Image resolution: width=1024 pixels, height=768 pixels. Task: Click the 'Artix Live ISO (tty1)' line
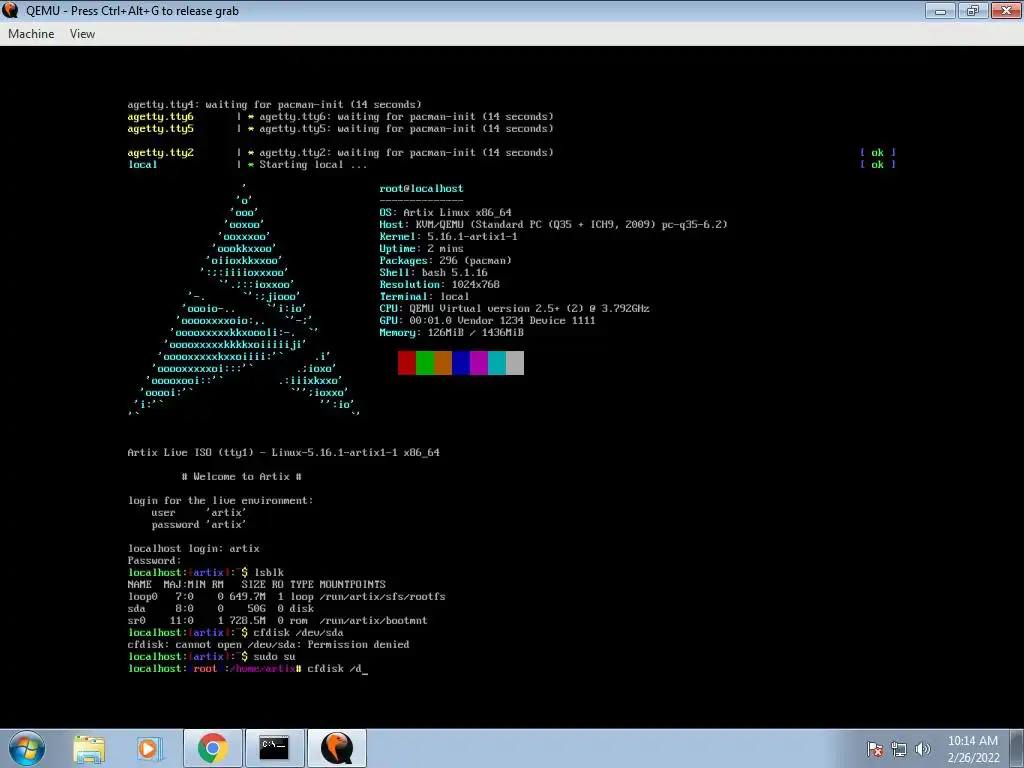pyautogui.click(x=283, y=453)
